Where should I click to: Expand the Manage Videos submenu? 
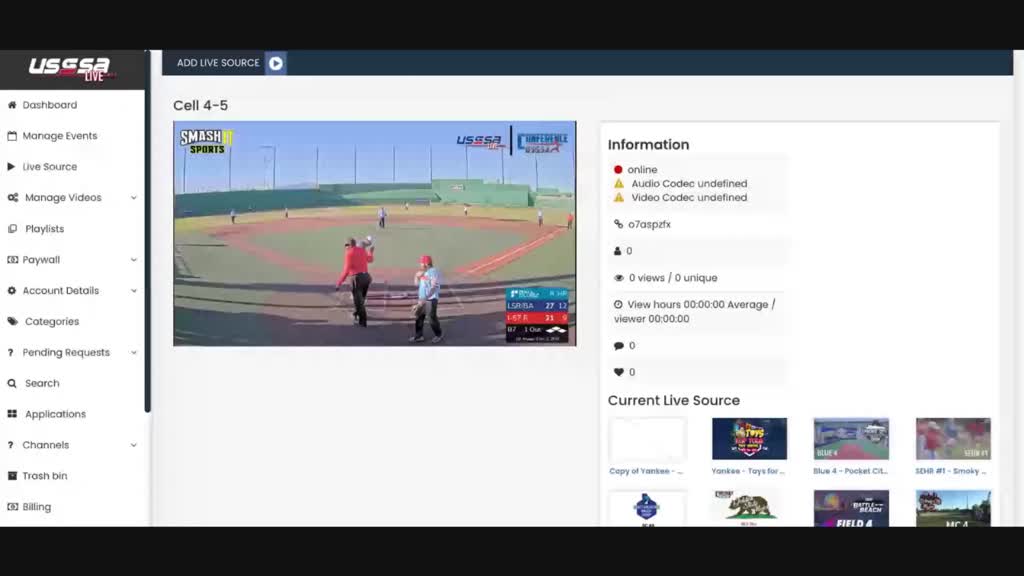134,198
